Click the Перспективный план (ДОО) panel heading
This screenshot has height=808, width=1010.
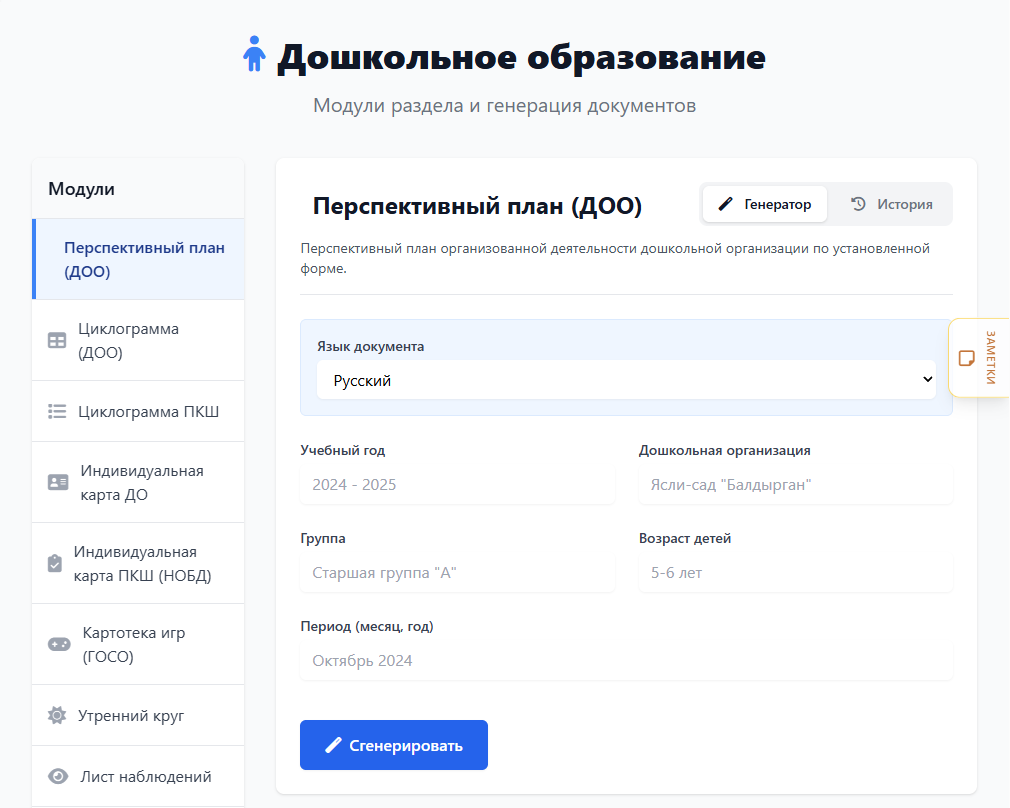[x=477, y=206]
